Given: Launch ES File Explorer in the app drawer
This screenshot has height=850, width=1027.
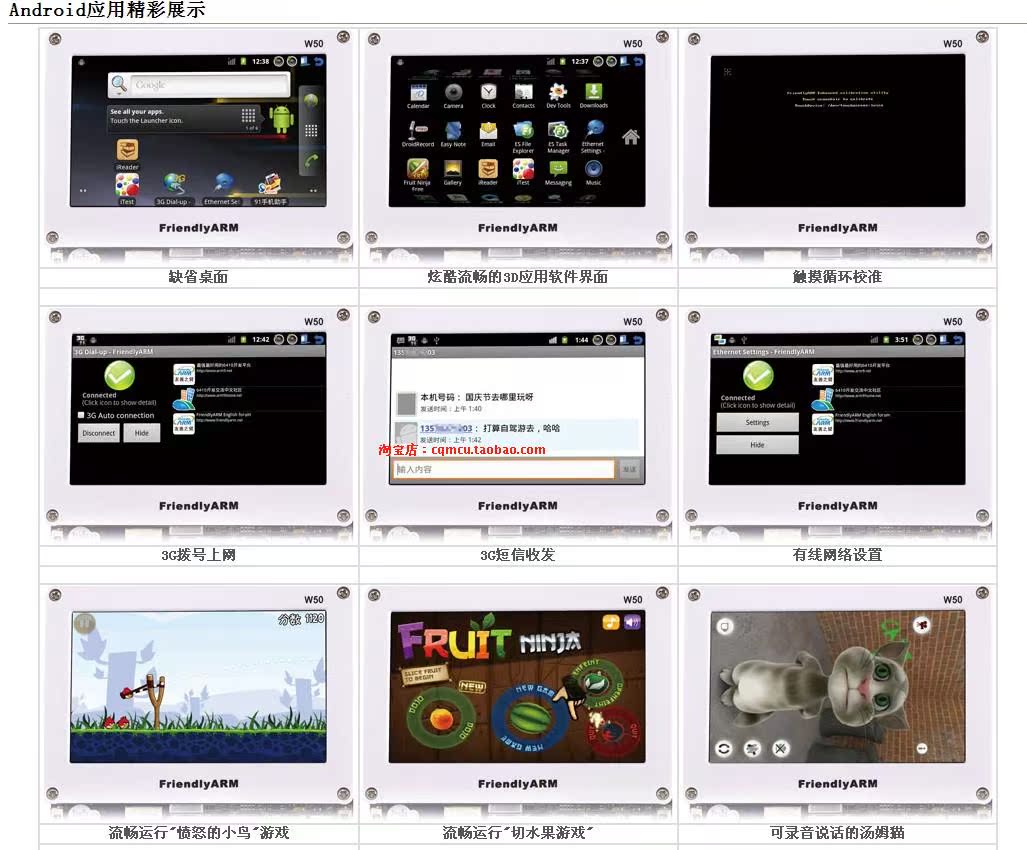Looking at the screenshot, I should (523, 138).
